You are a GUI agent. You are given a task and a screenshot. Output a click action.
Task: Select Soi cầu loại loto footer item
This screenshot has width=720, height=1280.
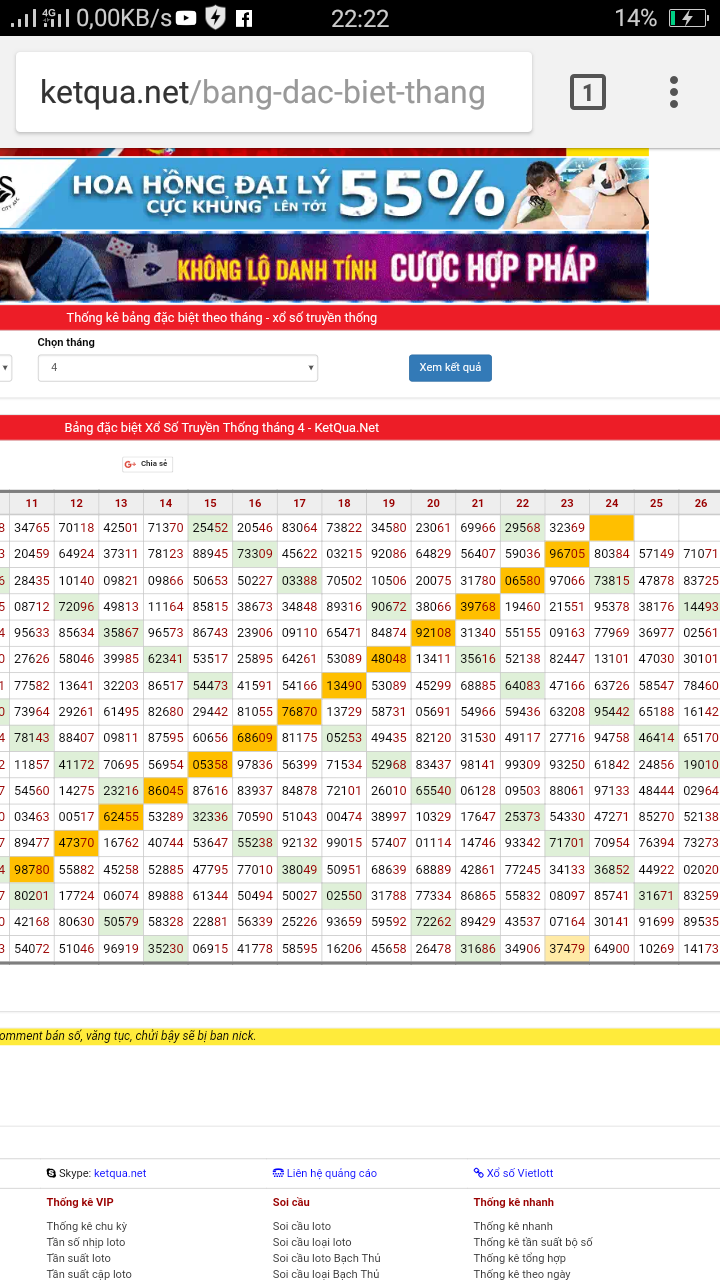pyautogui.click(x=311, y=1242)
